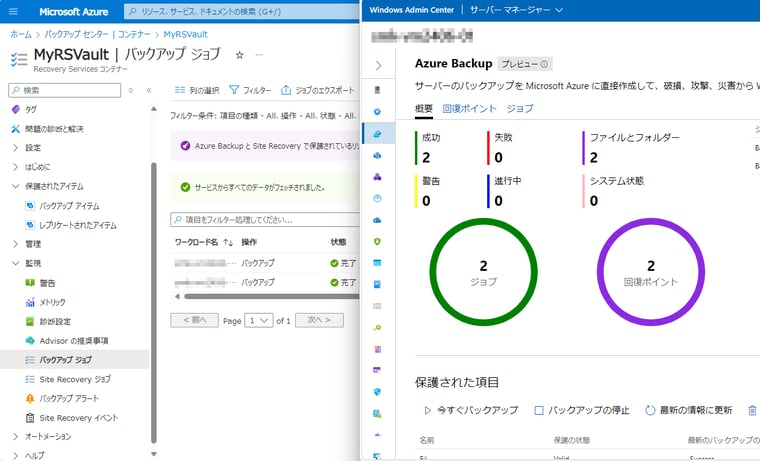Click the Windows Admin Center title
This screenshot has width=760, height=461.
coord(412,10)
